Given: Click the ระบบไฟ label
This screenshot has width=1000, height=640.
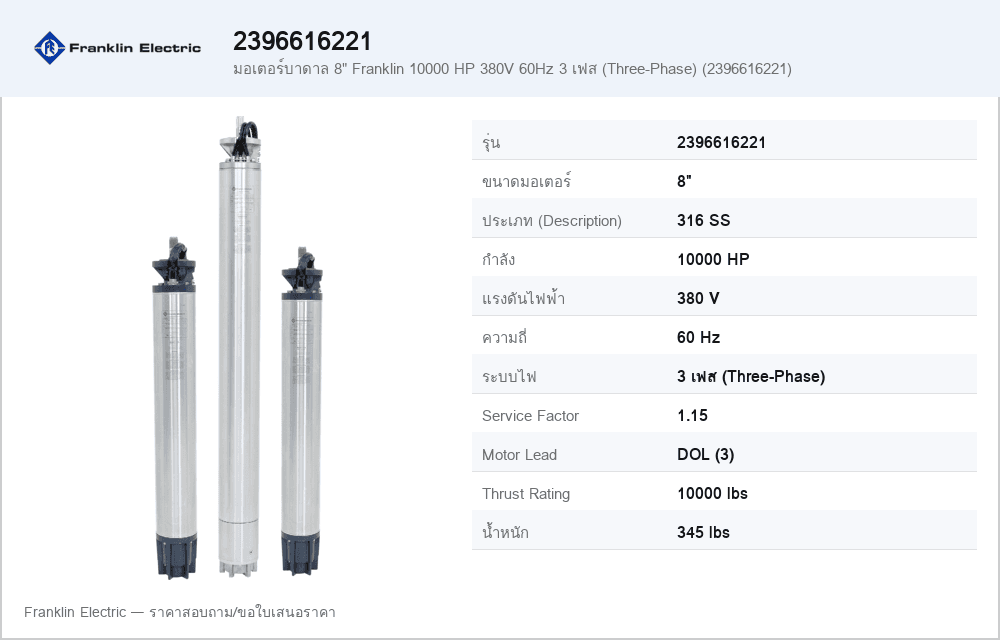Looking at the screenshot, I should click(x=509, y=376).
